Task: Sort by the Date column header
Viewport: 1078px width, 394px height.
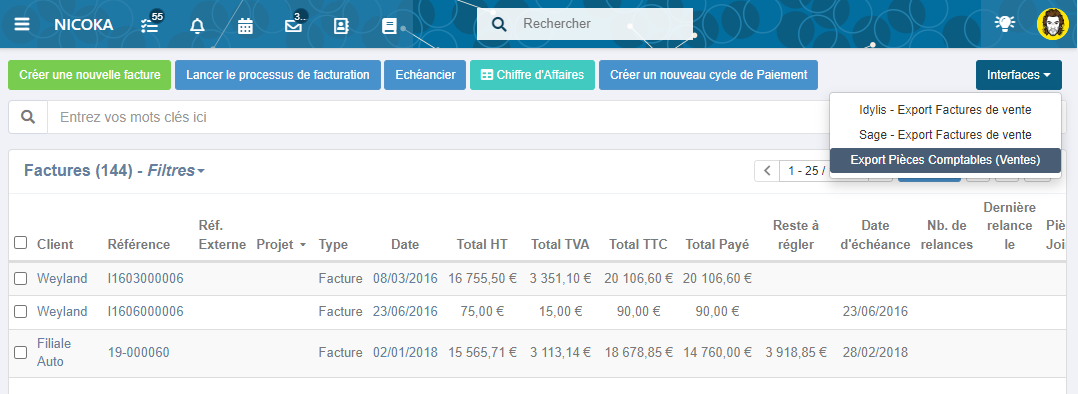Action: coord(405,245)
